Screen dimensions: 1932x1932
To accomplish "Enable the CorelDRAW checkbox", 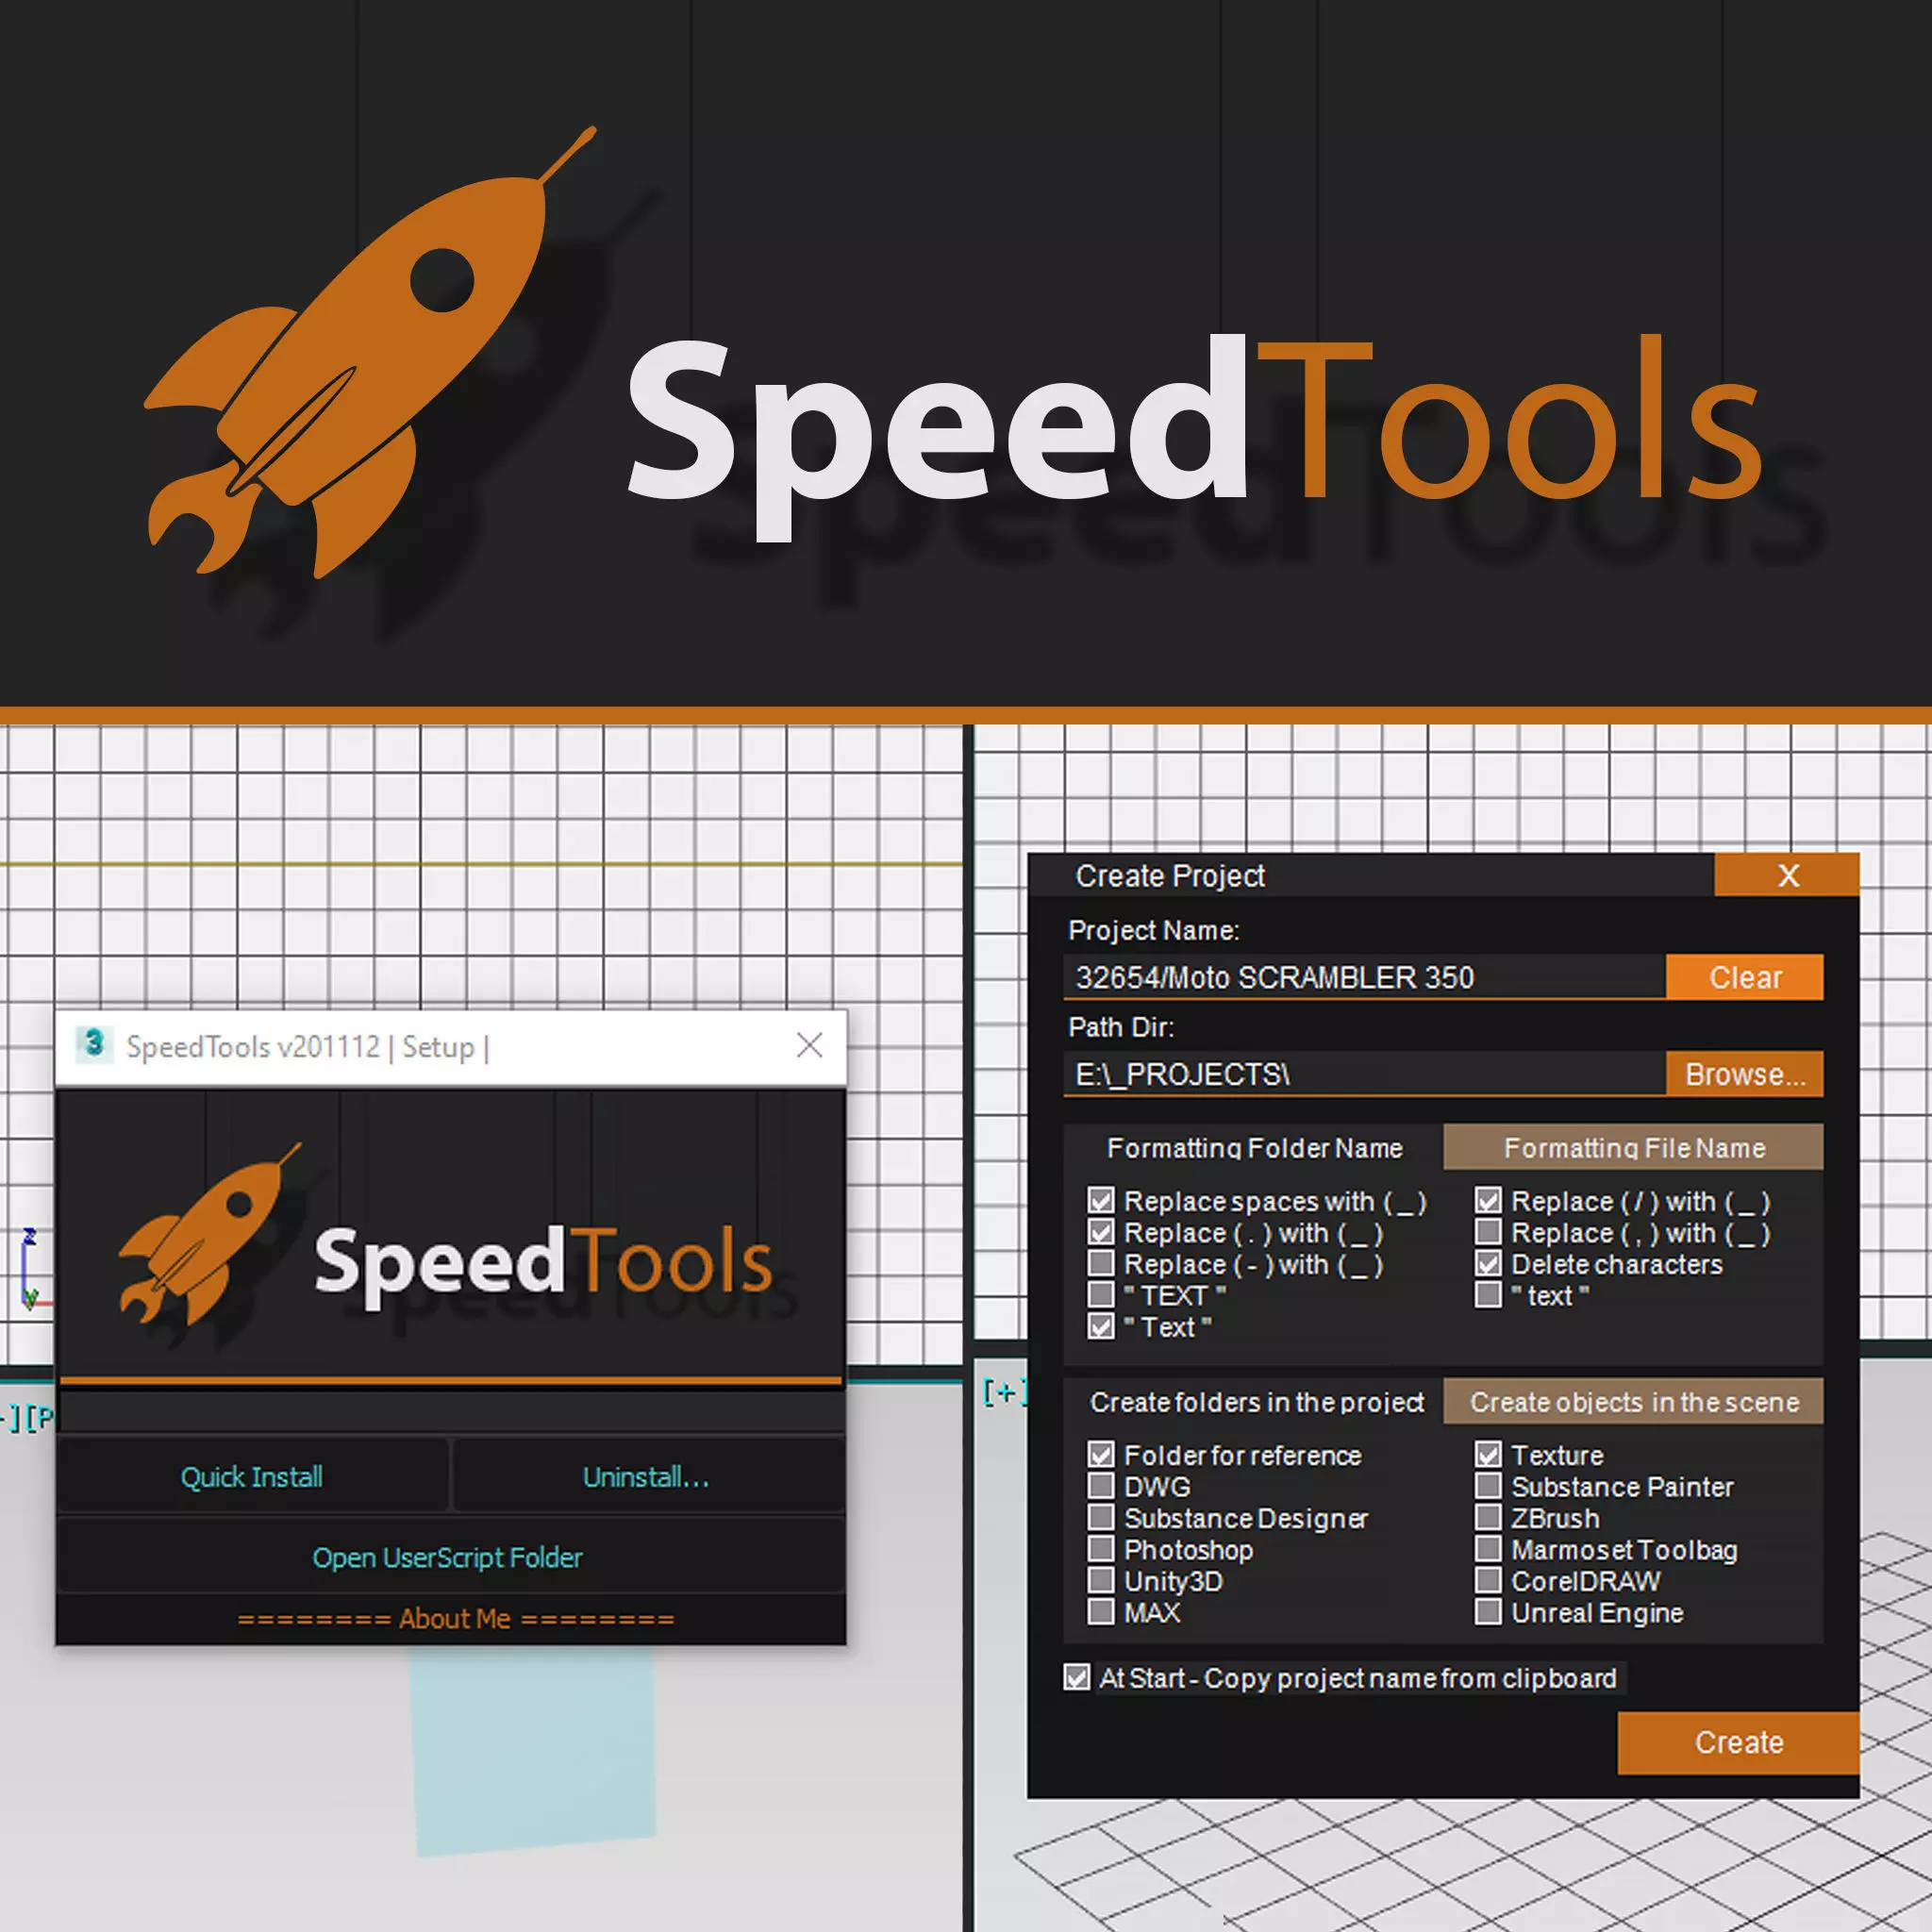I will pos(1488,1580).
